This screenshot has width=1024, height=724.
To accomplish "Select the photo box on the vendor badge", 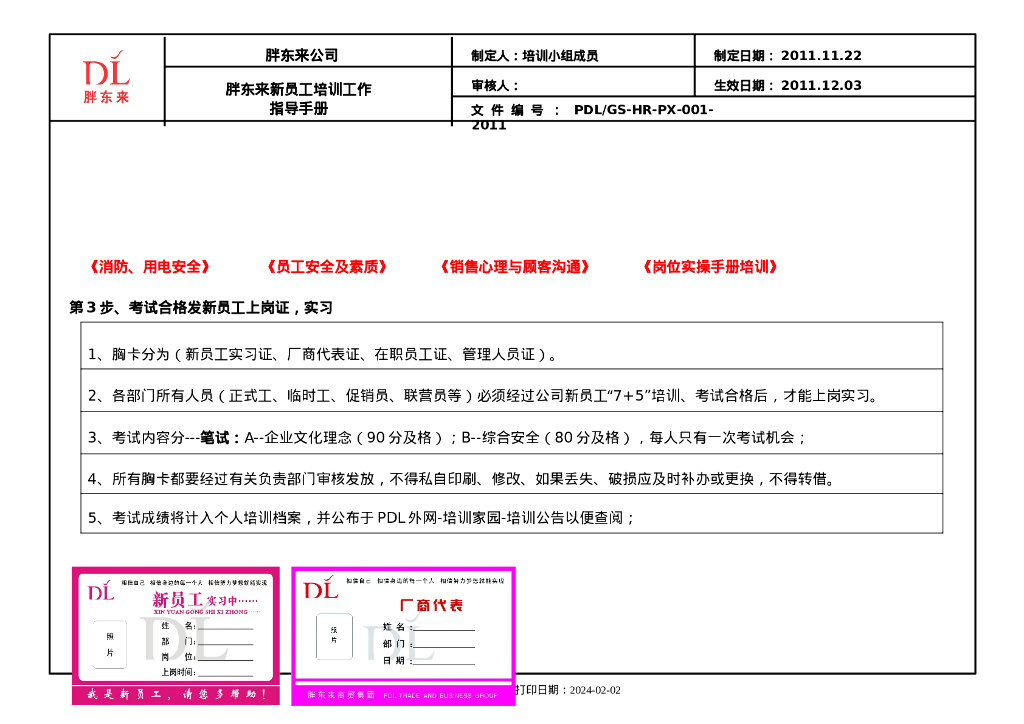I will pyautogui.click(x=335, y=636).
